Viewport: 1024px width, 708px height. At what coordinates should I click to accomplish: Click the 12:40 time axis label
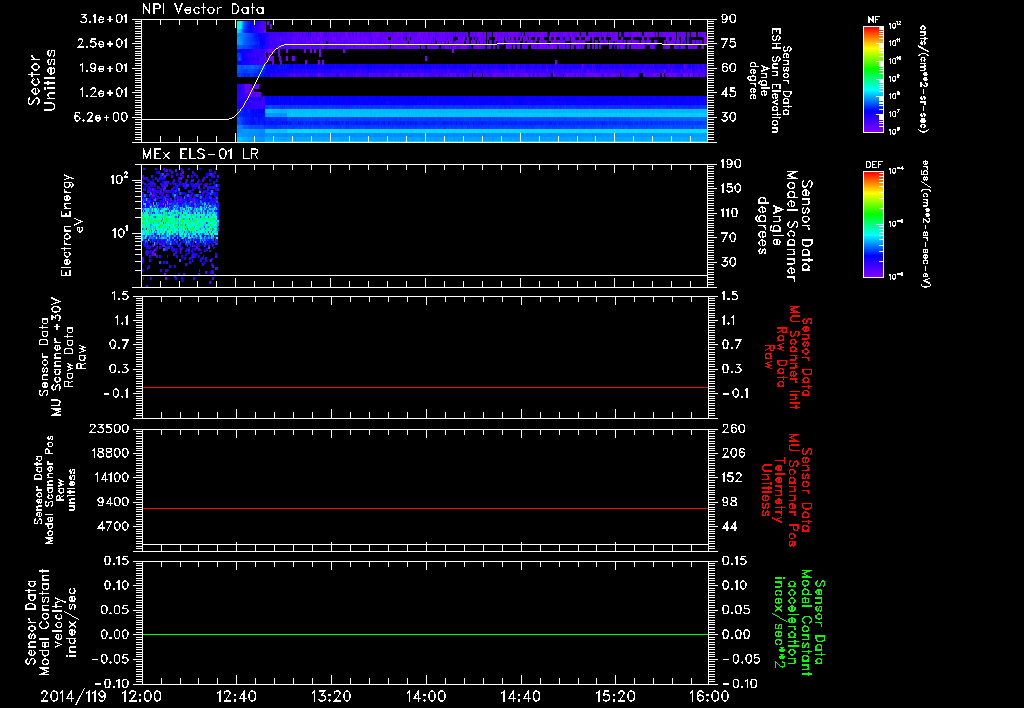coord(236,696)
